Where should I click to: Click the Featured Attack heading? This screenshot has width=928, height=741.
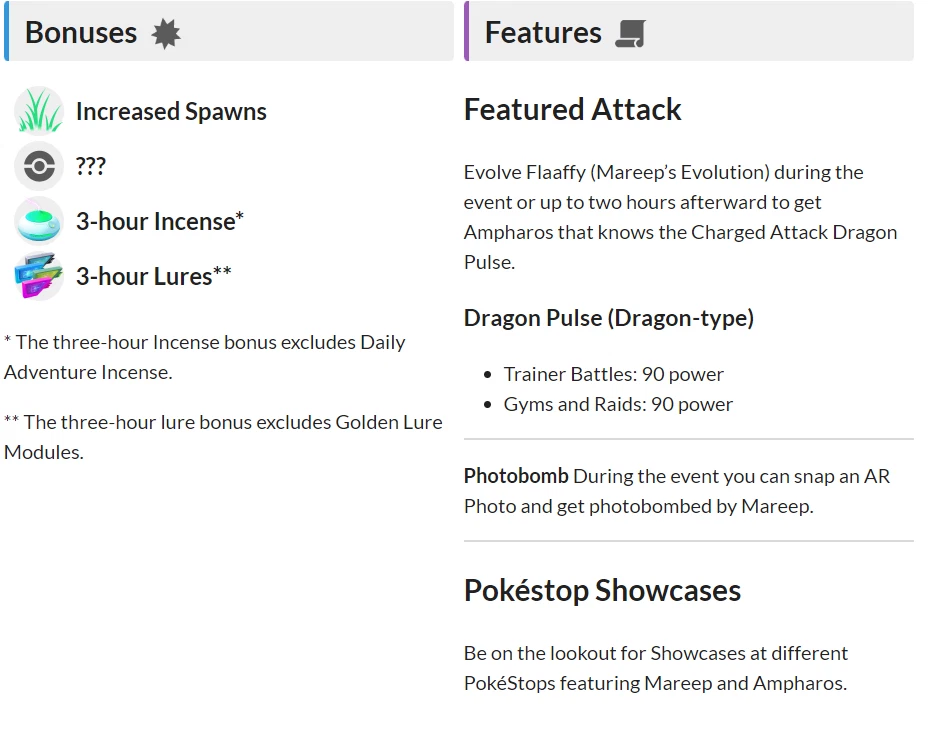[573, 109]
